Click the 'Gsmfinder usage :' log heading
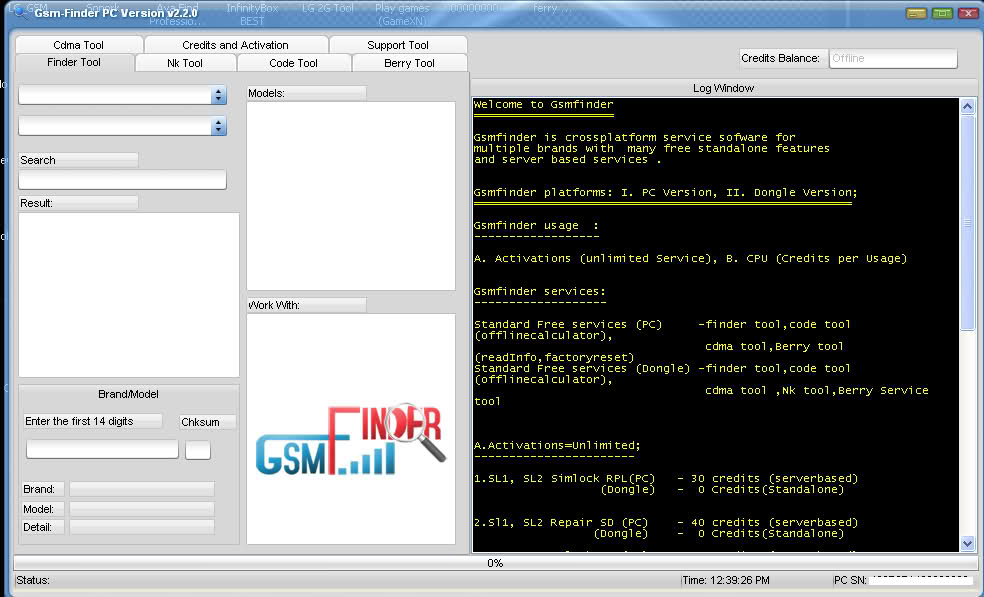The width and height of the screenshot is (984, 597). pyautogui.click(x=536, y=226)
